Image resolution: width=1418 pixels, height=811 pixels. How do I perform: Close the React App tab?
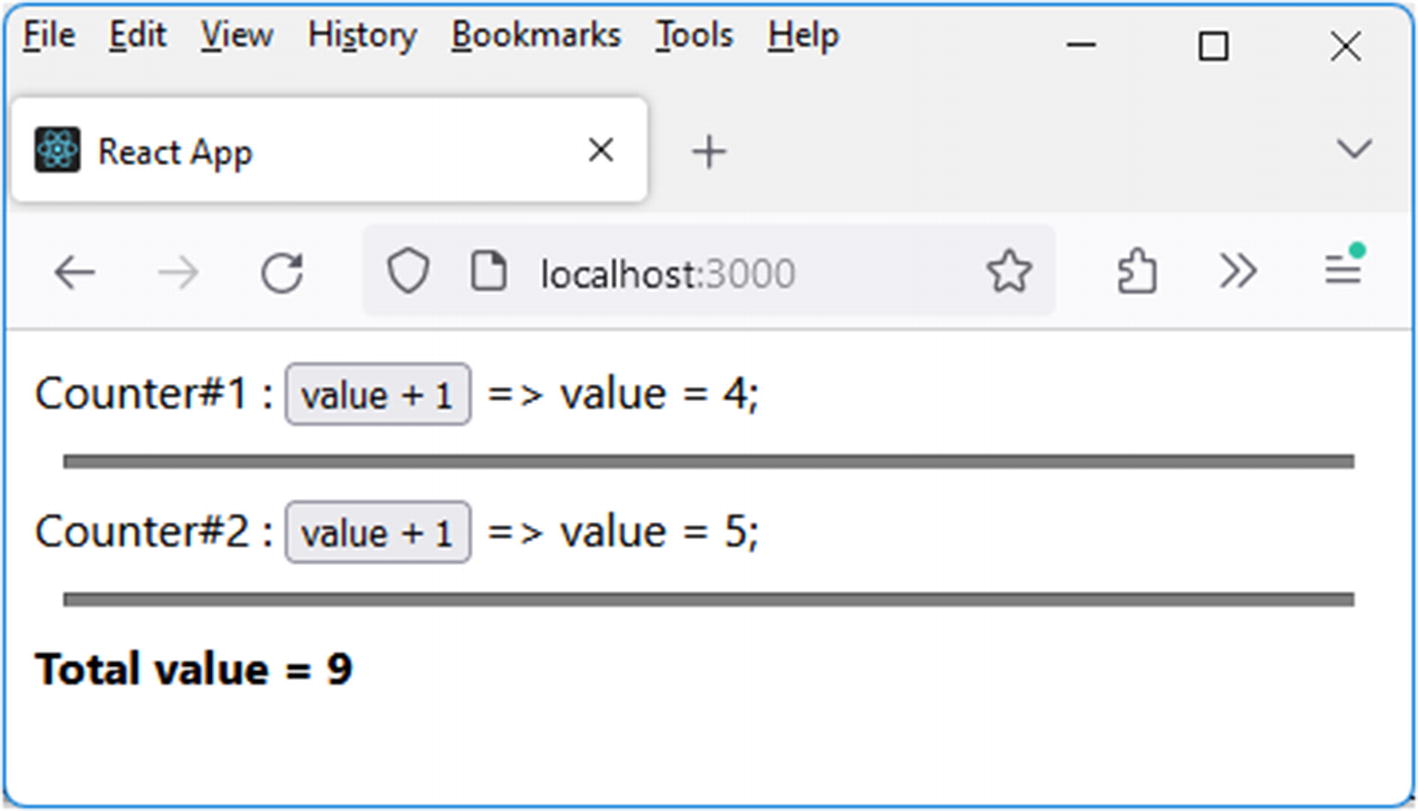(600, 151)
